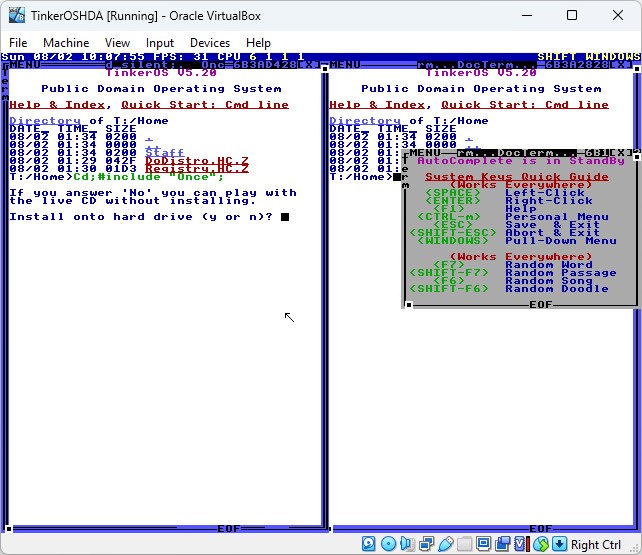The image size is (642, 555).
Task: Click the VirtualBox app icon in title bar
Action: (17, 16)
